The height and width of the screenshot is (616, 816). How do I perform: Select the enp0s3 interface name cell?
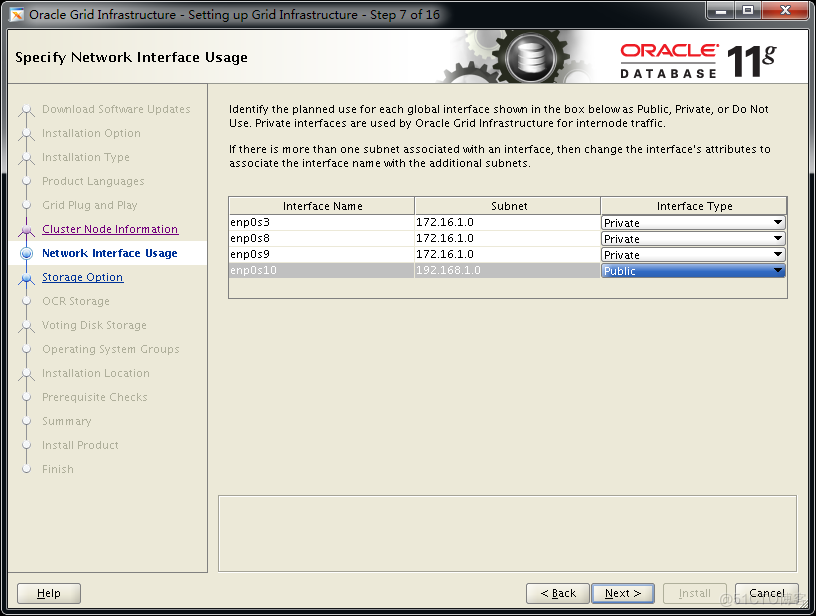pos(322,222)
